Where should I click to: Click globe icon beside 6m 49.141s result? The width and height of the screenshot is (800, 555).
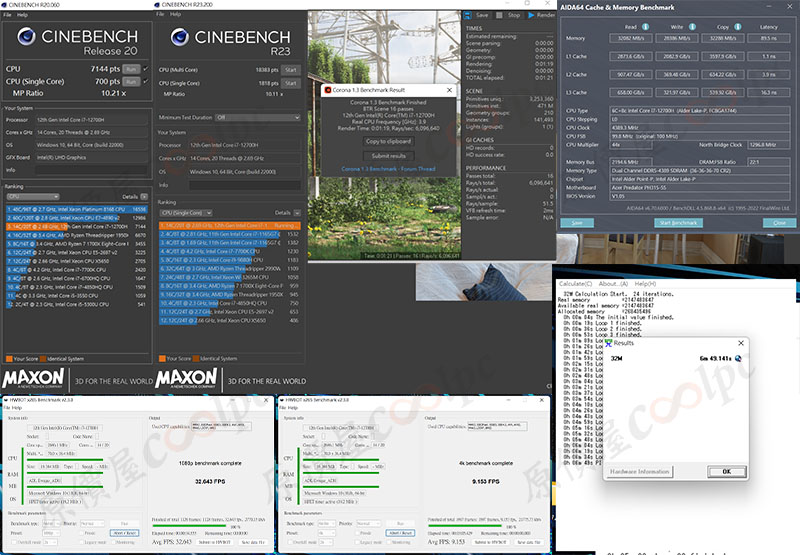(x=738, y=359)
